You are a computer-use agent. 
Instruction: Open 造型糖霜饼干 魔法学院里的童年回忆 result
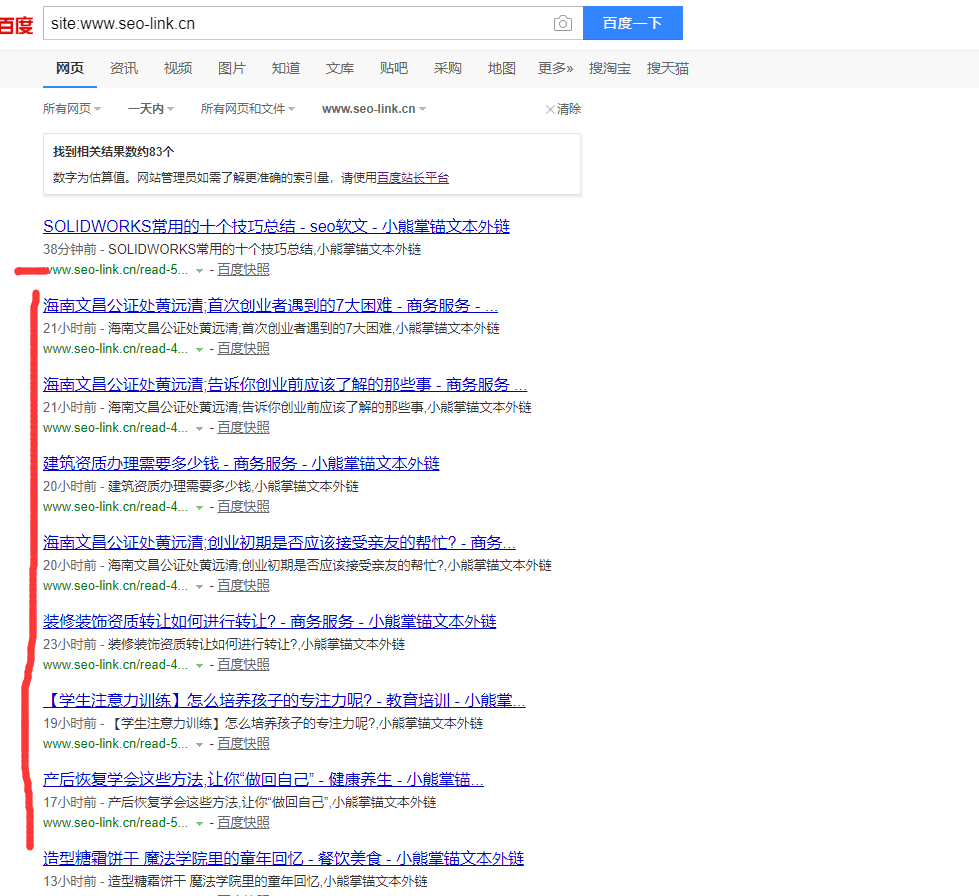(x=283, y=859)
